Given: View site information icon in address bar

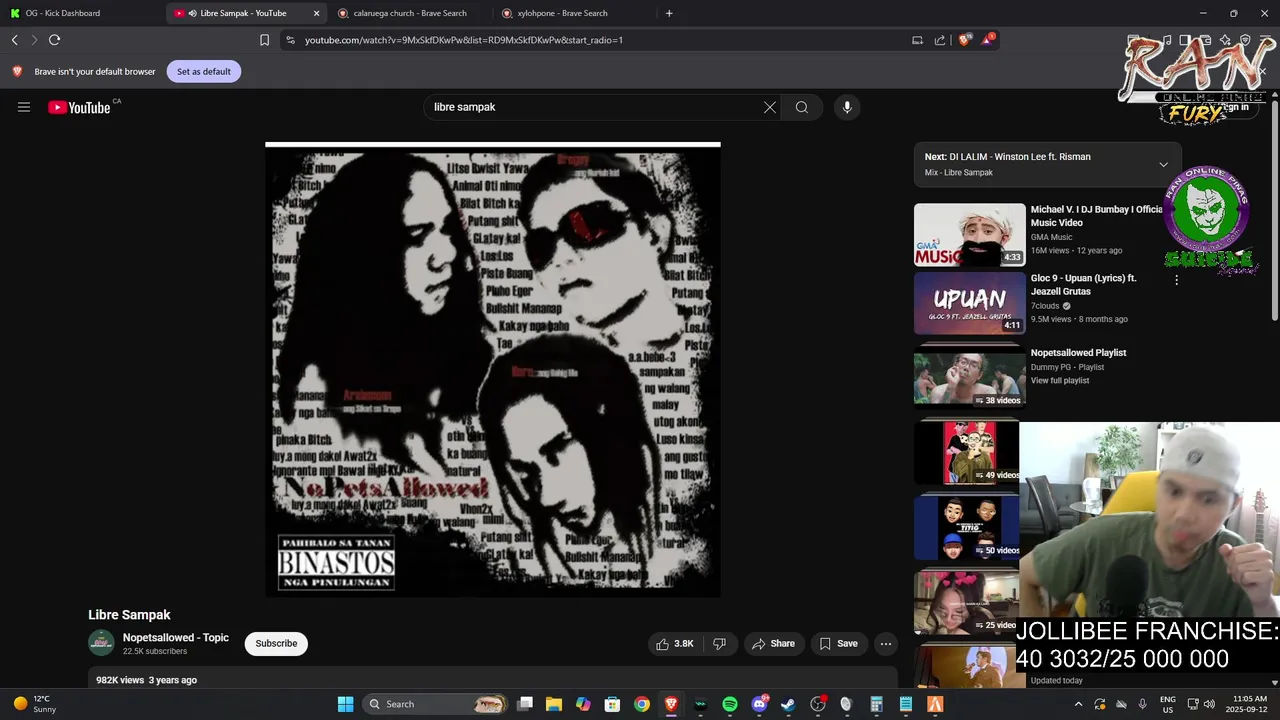Looking at the screenshot, I should (x=290, y=40).
